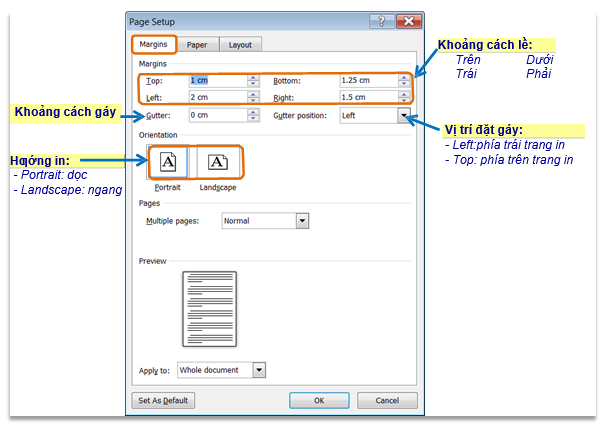Image resolution: width=605 pixels, height=427 pixels.
Task: Select the Landscape orientation icon
Action: tap(217, 161)
